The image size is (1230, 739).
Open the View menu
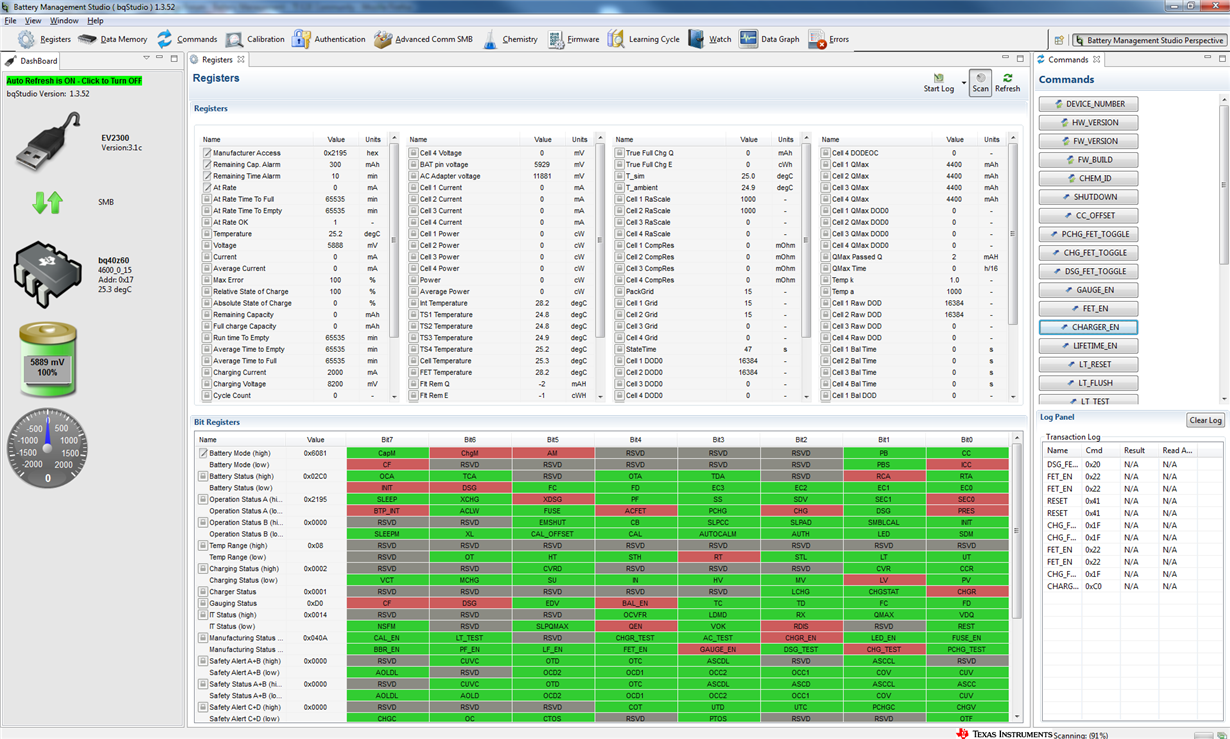[x=33, y=21]
